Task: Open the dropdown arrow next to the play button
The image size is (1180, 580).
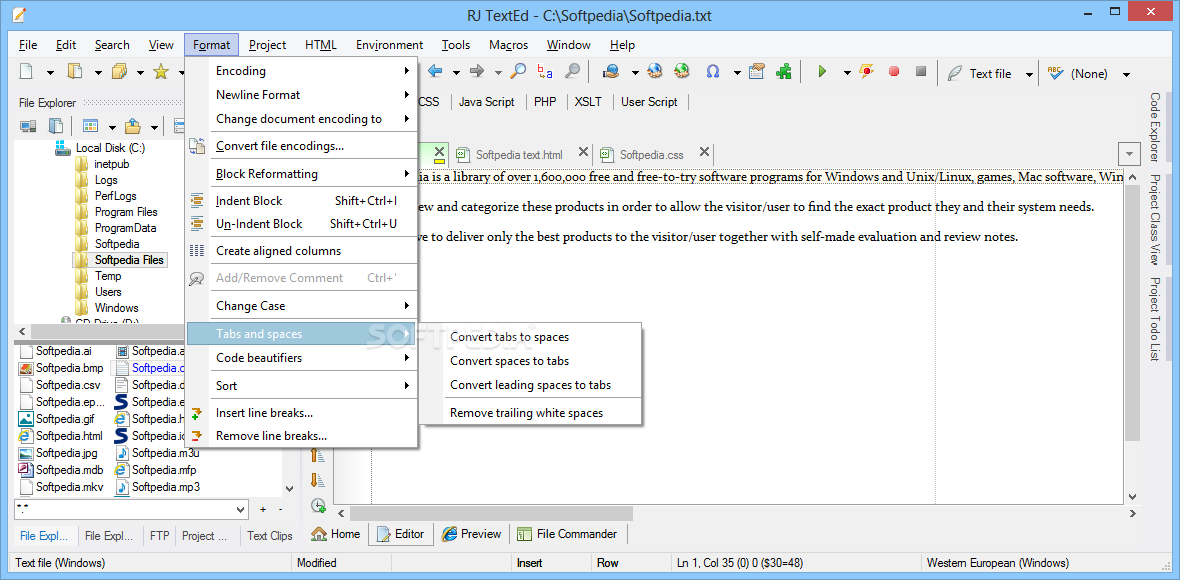Action: (847, 73)
